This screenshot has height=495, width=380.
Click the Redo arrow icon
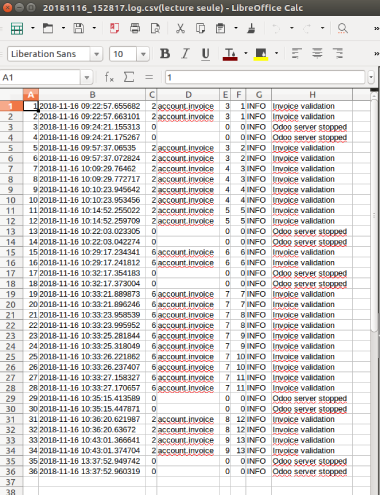point(307,28)
